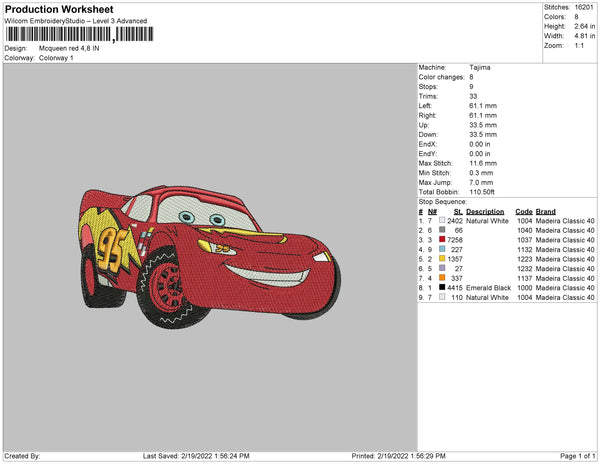
Task: Click the Left value '61.1 mm'
Action: 483,106
